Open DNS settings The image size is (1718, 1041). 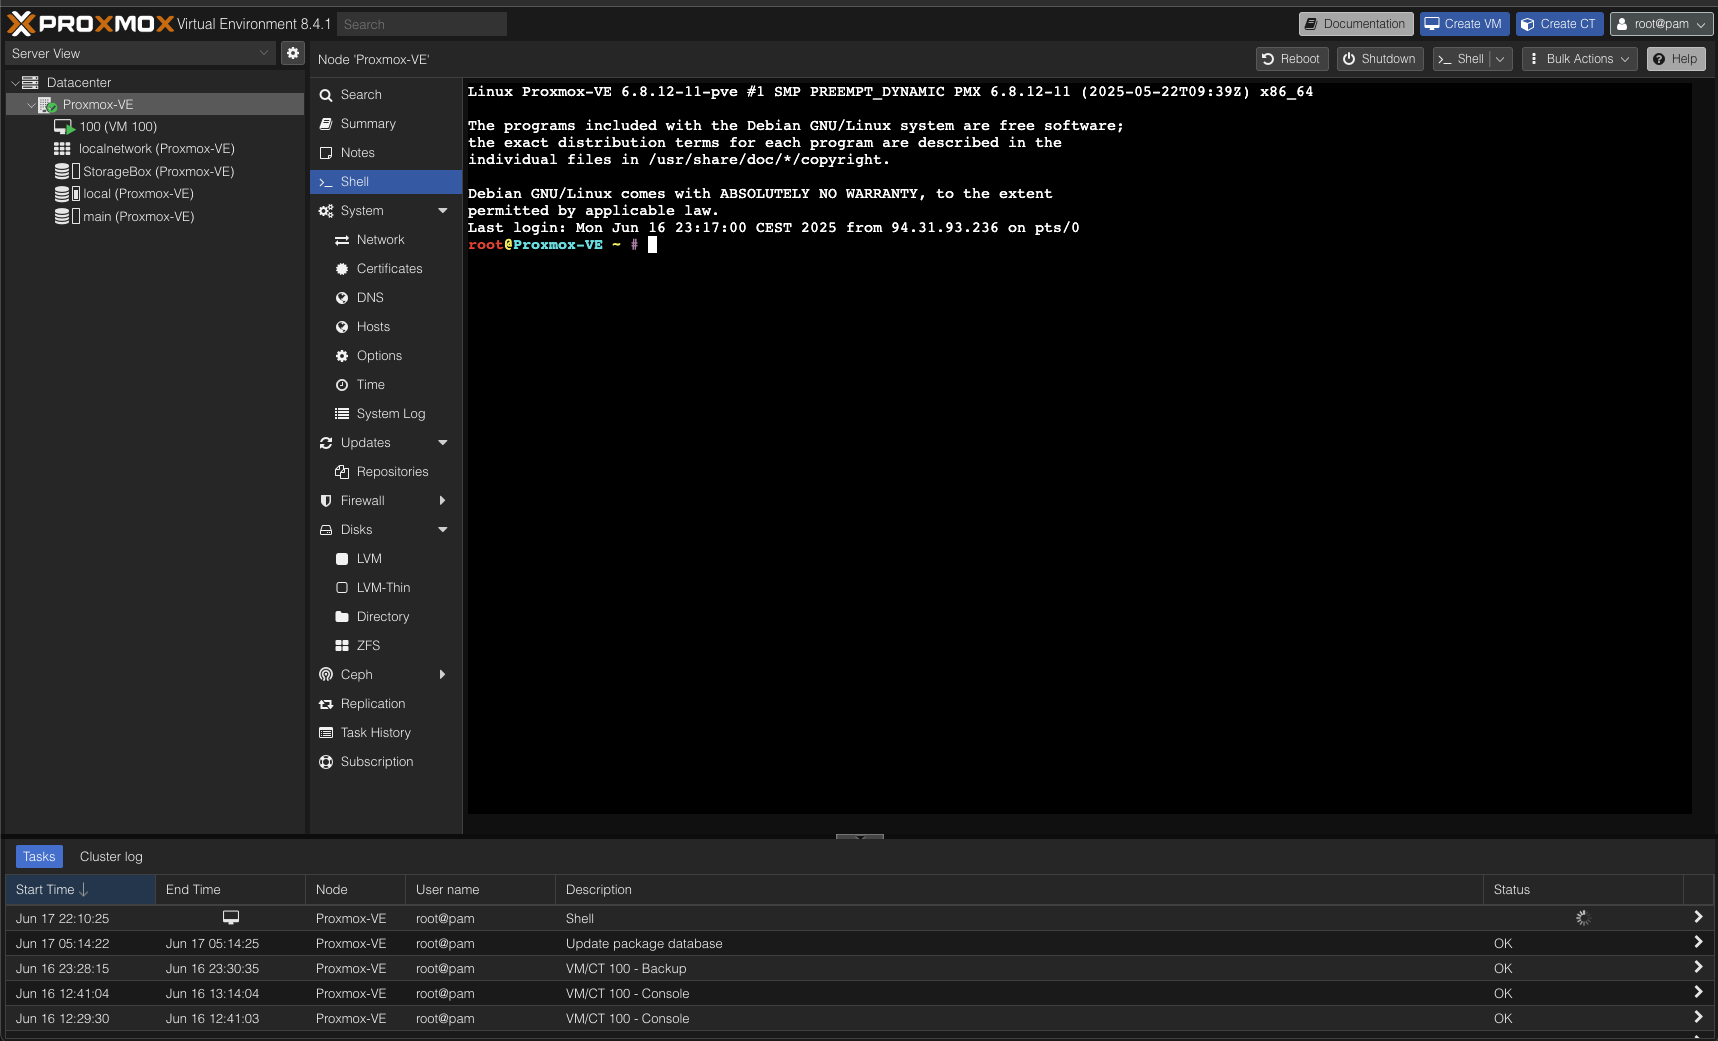point(386,298)
